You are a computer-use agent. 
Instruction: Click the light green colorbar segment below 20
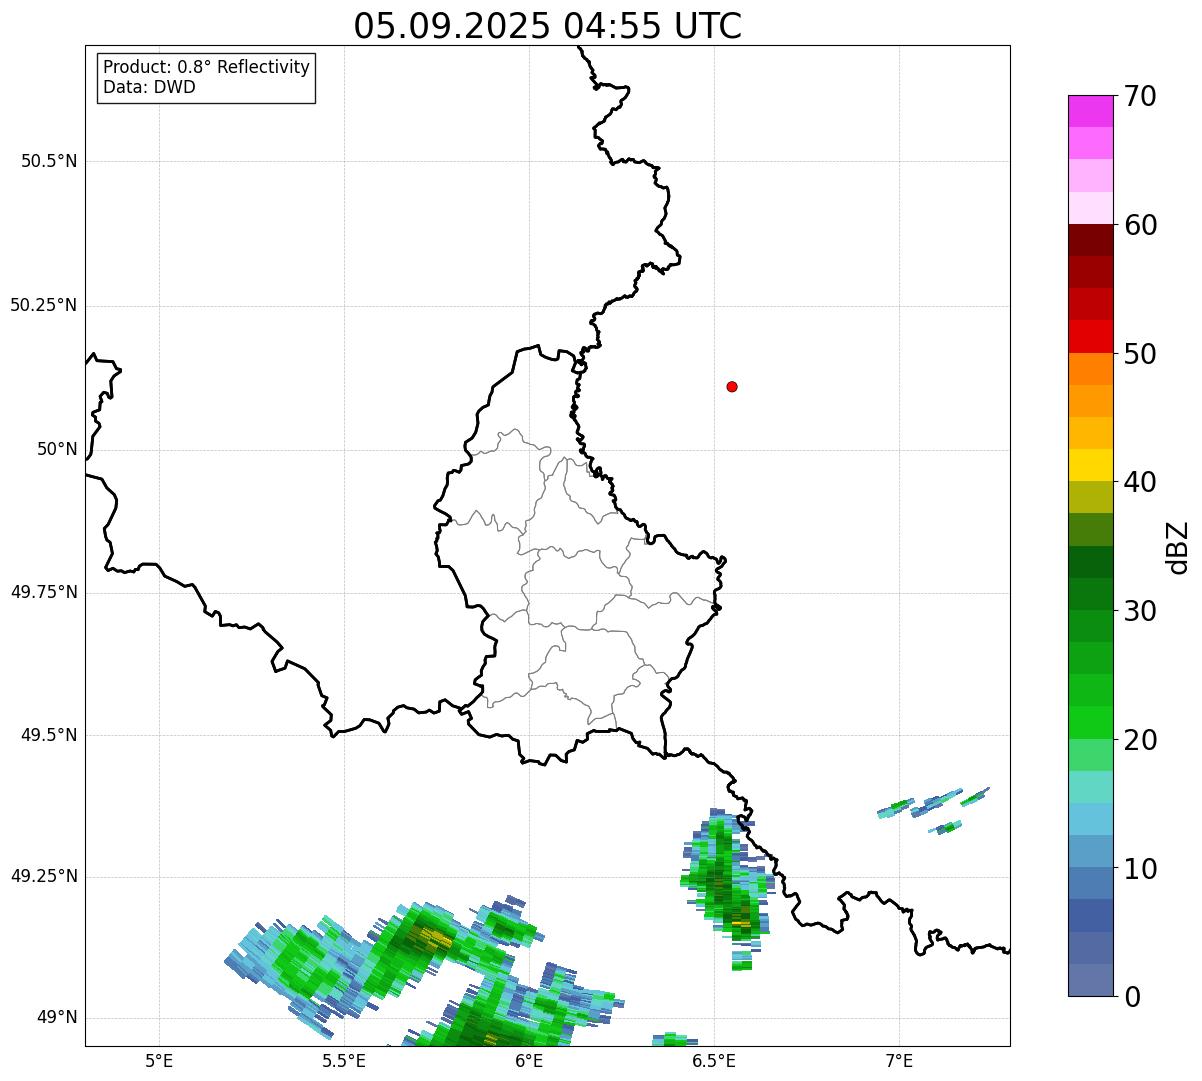pos(1091,755)
